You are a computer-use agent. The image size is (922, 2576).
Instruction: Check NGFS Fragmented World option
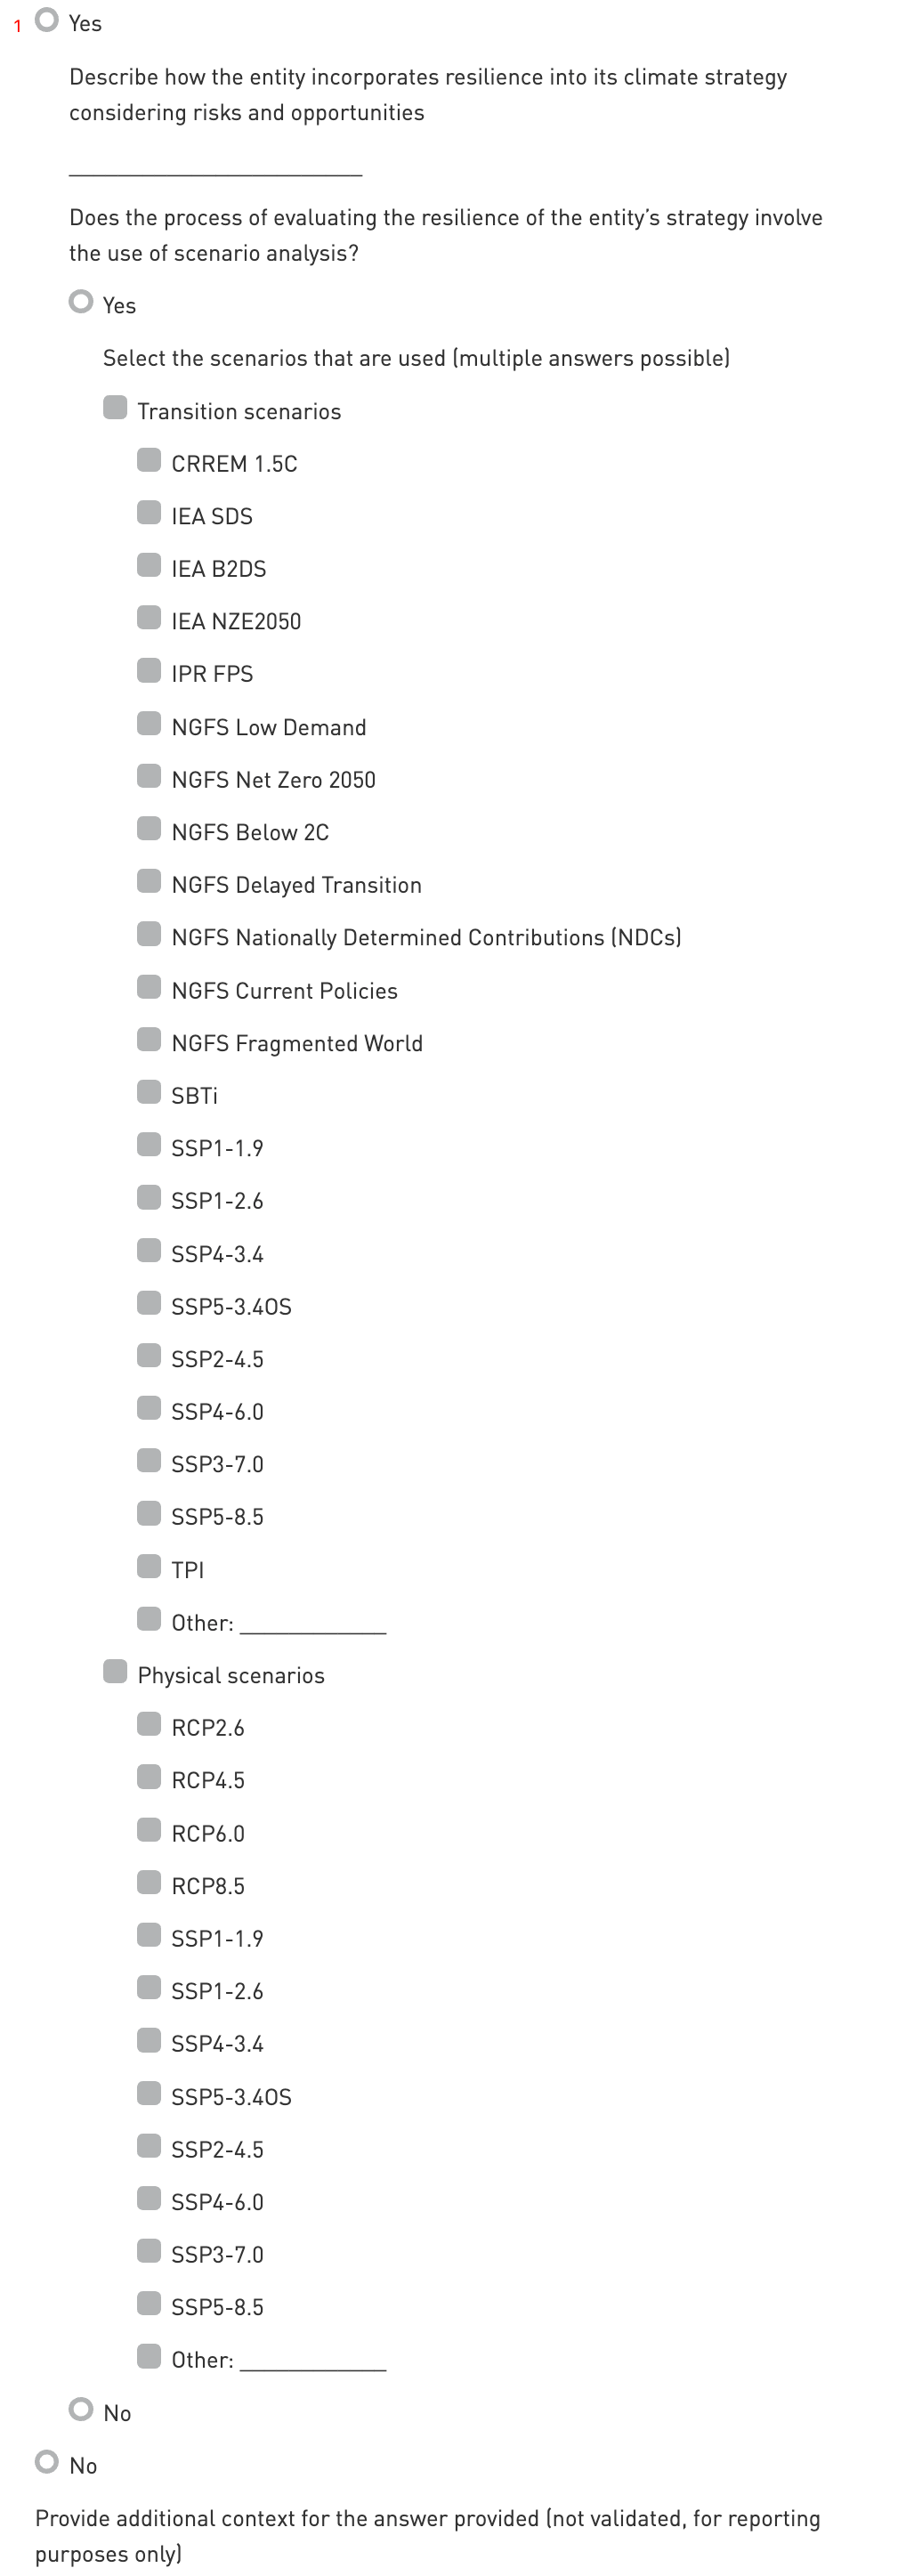(x=149, y=1040)
